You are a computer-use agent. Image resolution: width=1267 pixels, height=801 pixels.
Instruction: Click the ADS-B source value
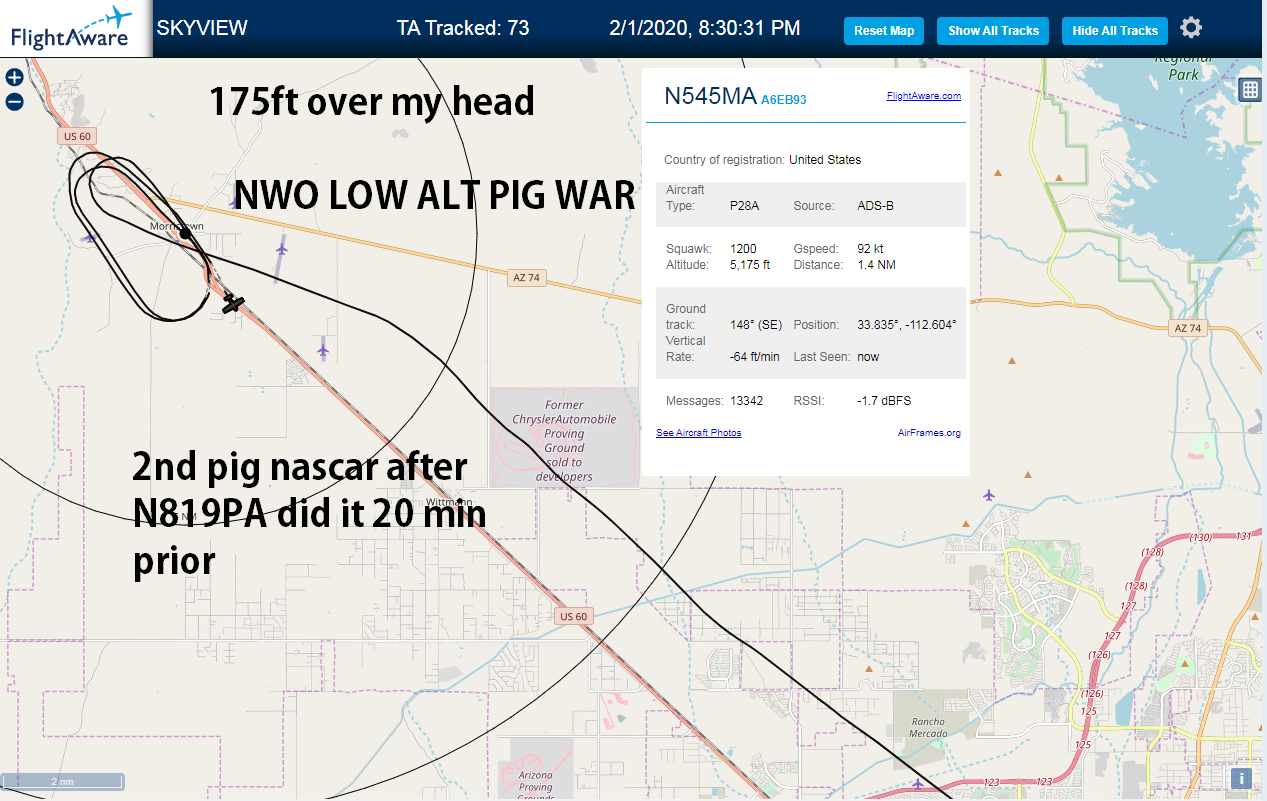pos(876,206)
